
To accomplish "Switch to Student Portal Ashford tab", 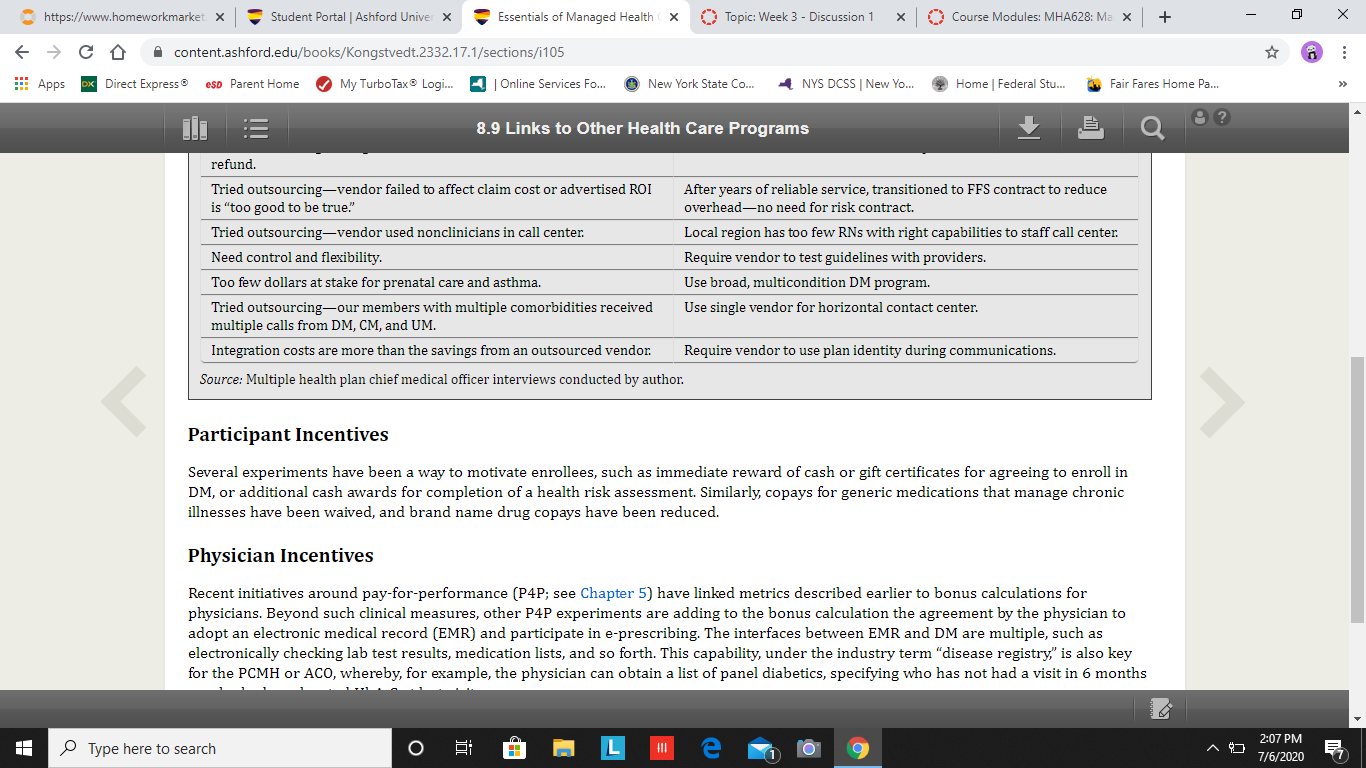I will coord(348,17).
